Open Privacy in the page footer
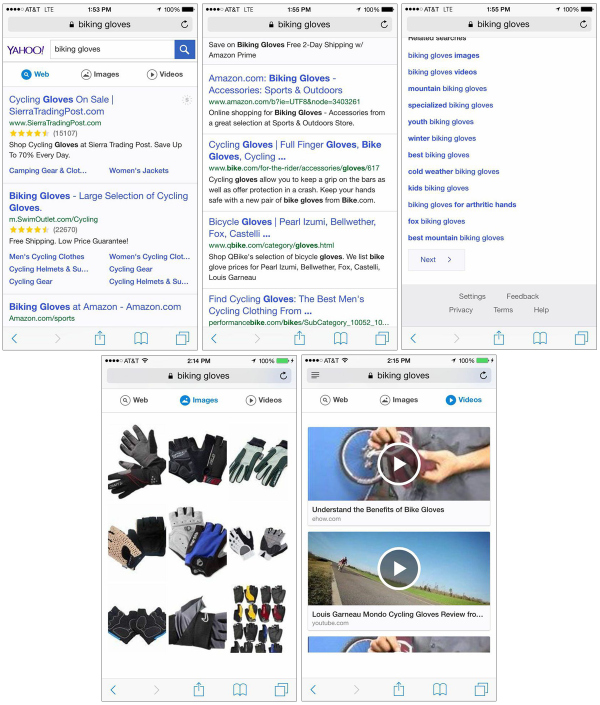The height and width of the screenshot is (705, 600). [461, 310]
